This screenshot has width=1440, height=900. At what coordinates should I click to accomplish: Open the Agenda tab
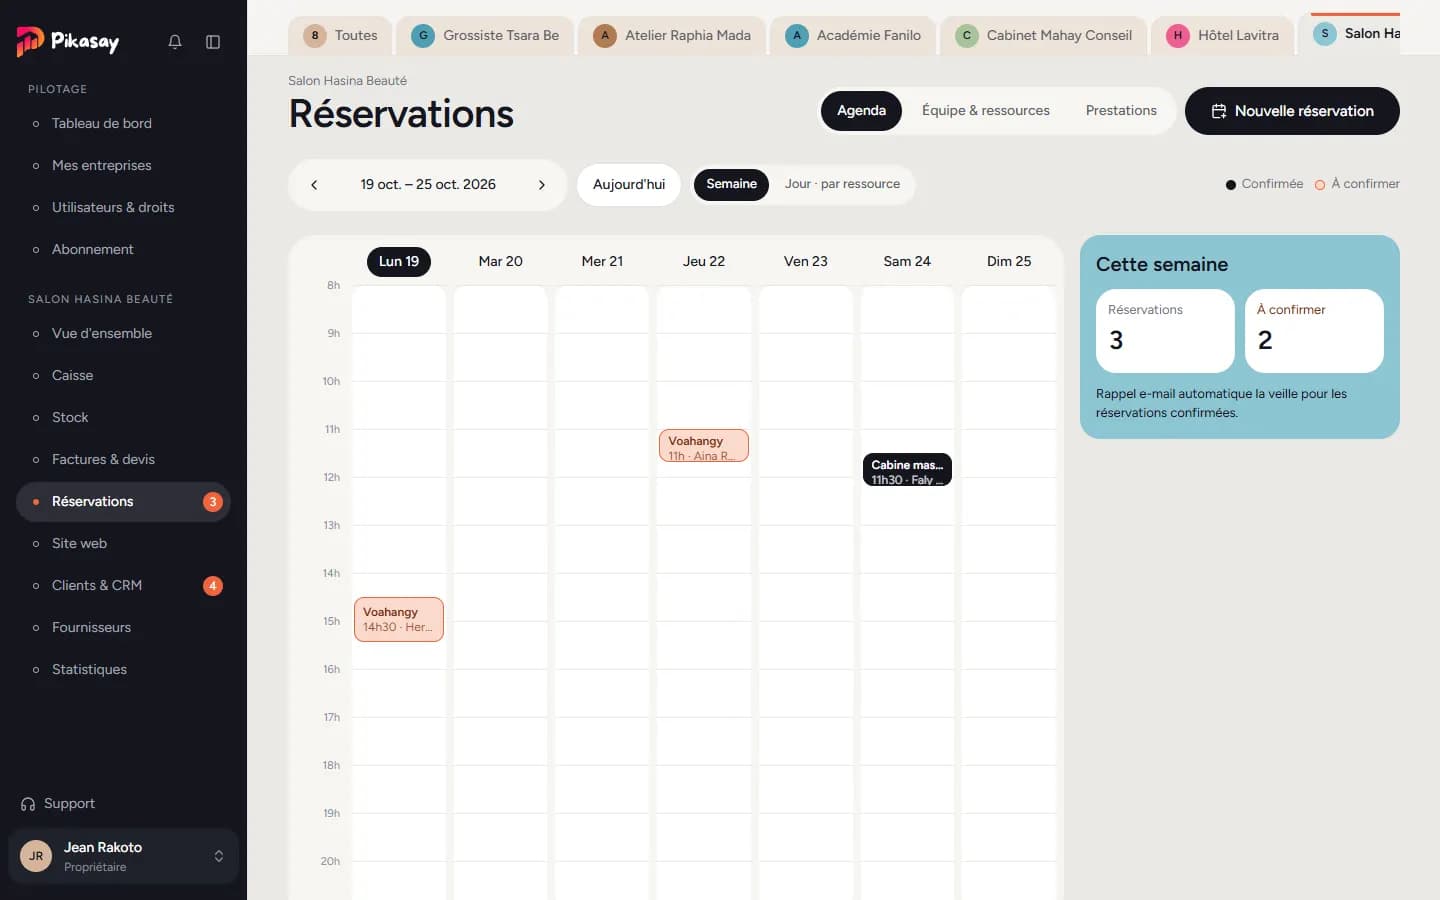(861, 111)
